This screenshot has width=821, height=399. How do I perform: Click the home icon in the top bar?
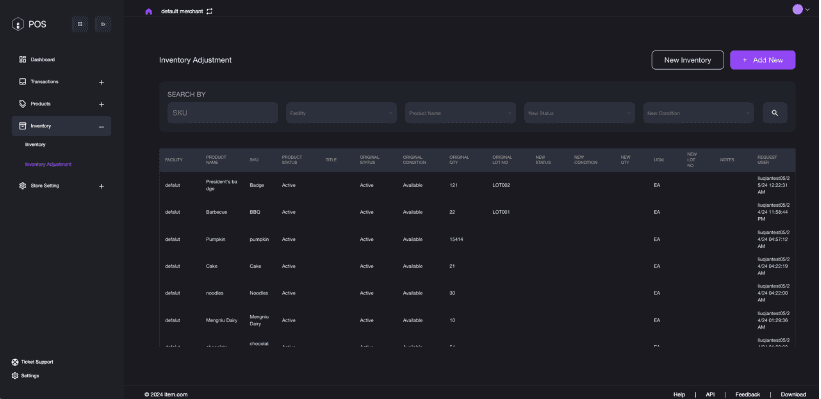pos(149,11)
